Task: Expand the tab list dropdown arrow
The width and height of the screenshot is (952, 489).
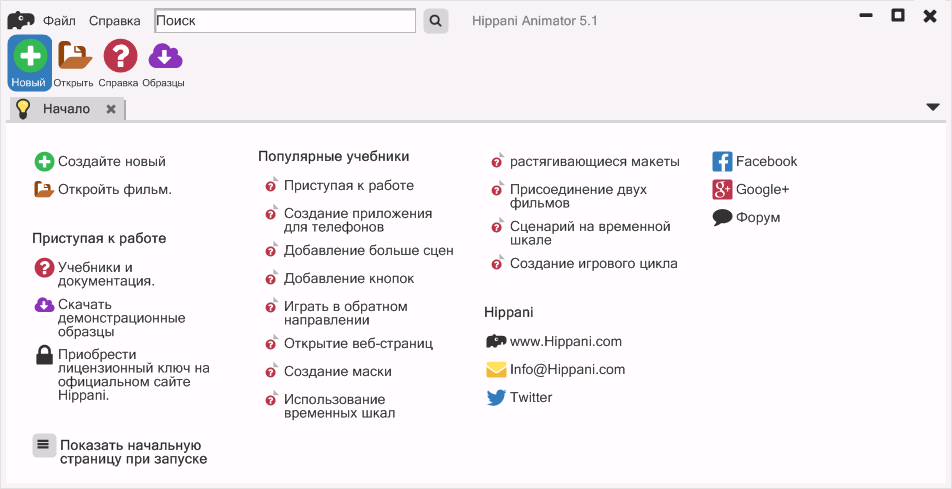Action: (x=933, y=107)
